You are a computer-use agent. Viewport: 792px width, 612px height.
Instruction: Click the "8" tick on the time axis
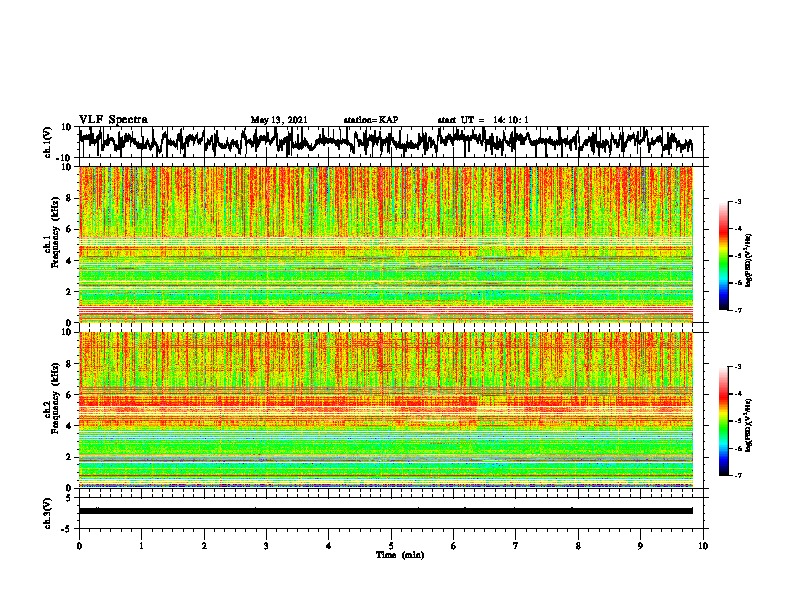578,546
